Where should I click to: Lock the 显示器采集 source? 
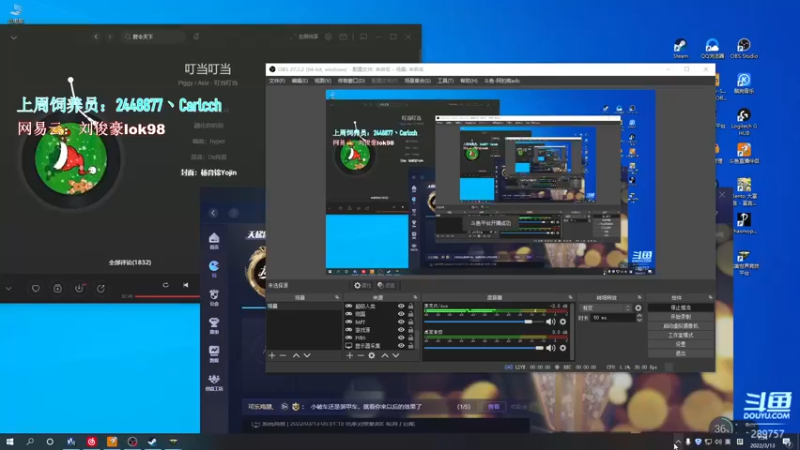(411, 345)
